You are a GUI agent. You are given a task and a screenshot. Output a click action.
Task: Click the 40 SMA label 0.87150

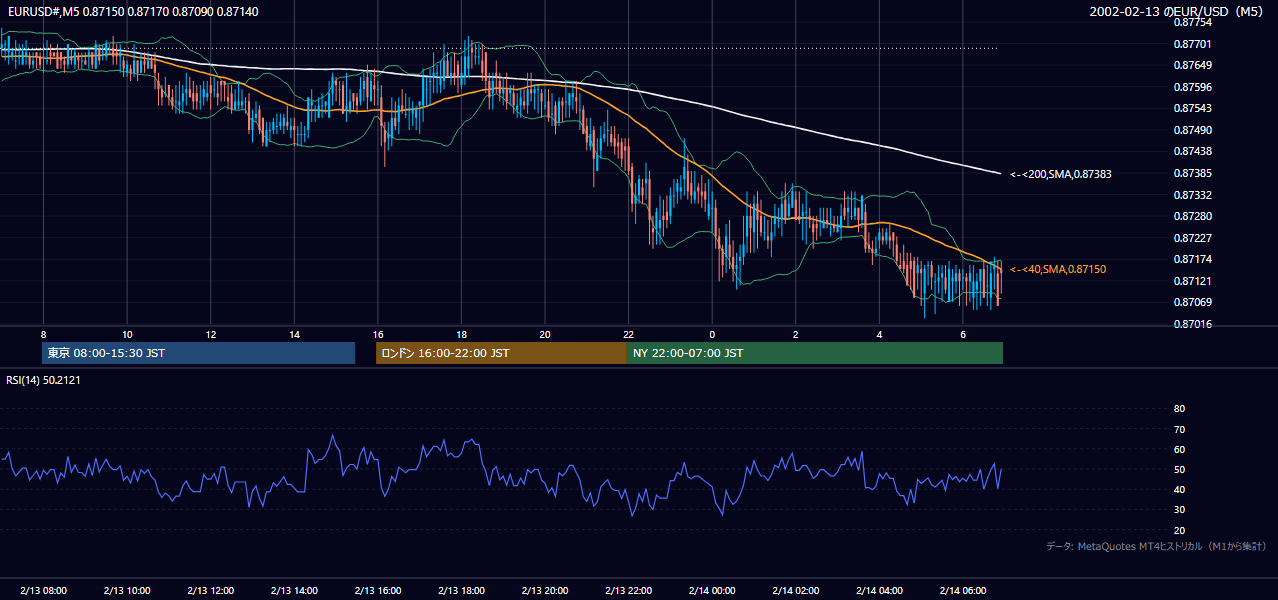[x=1058, y=269]
